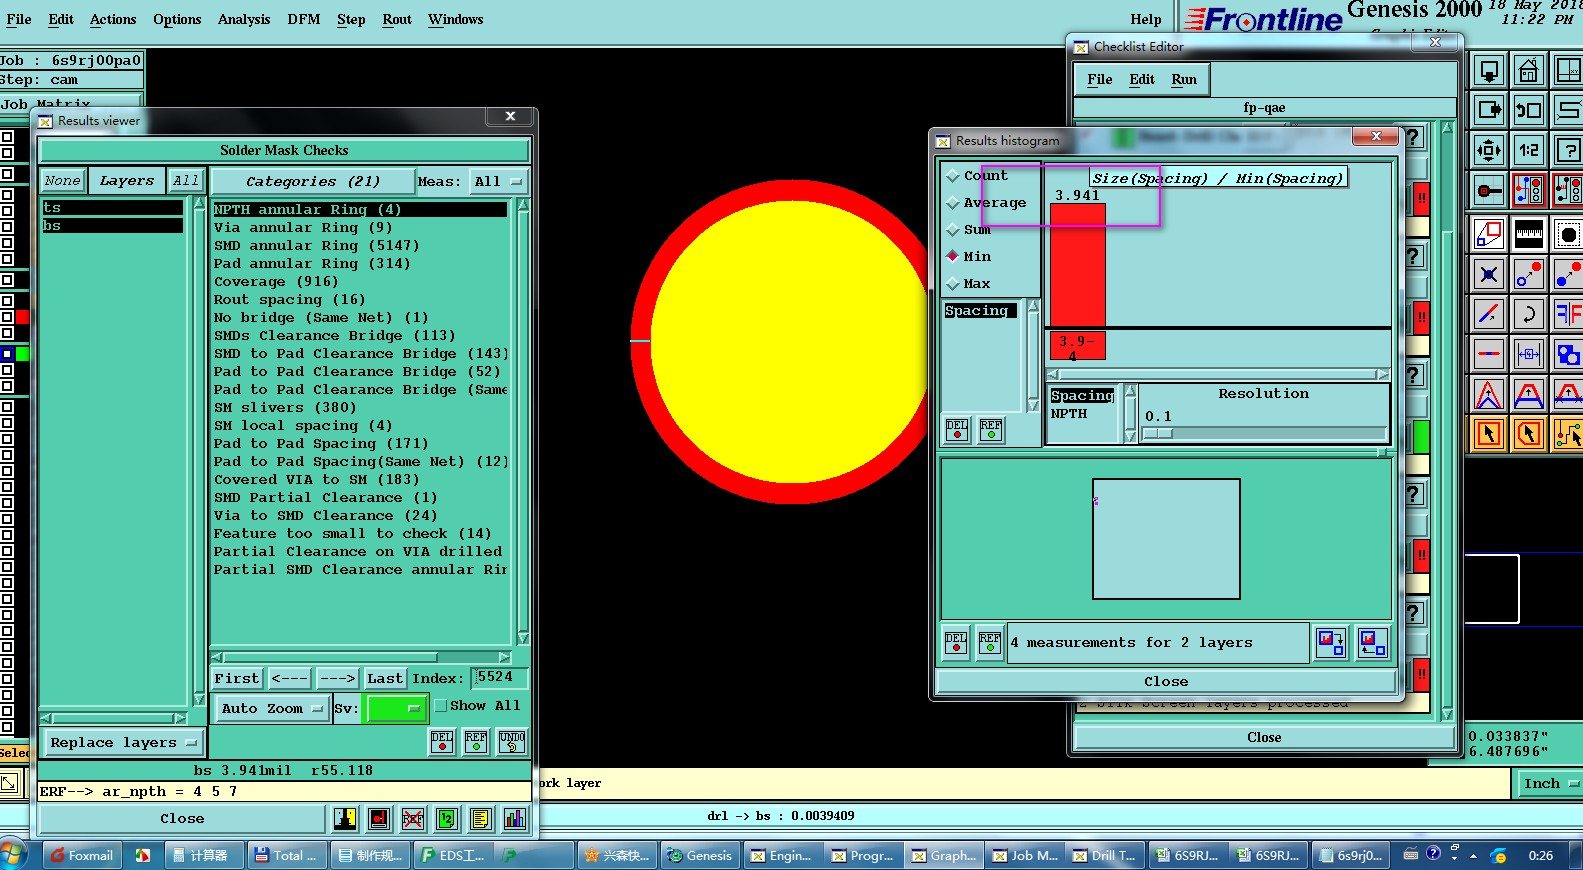Open the DFM menu
Screen dimensions: 1583x870
coord(304,19)
